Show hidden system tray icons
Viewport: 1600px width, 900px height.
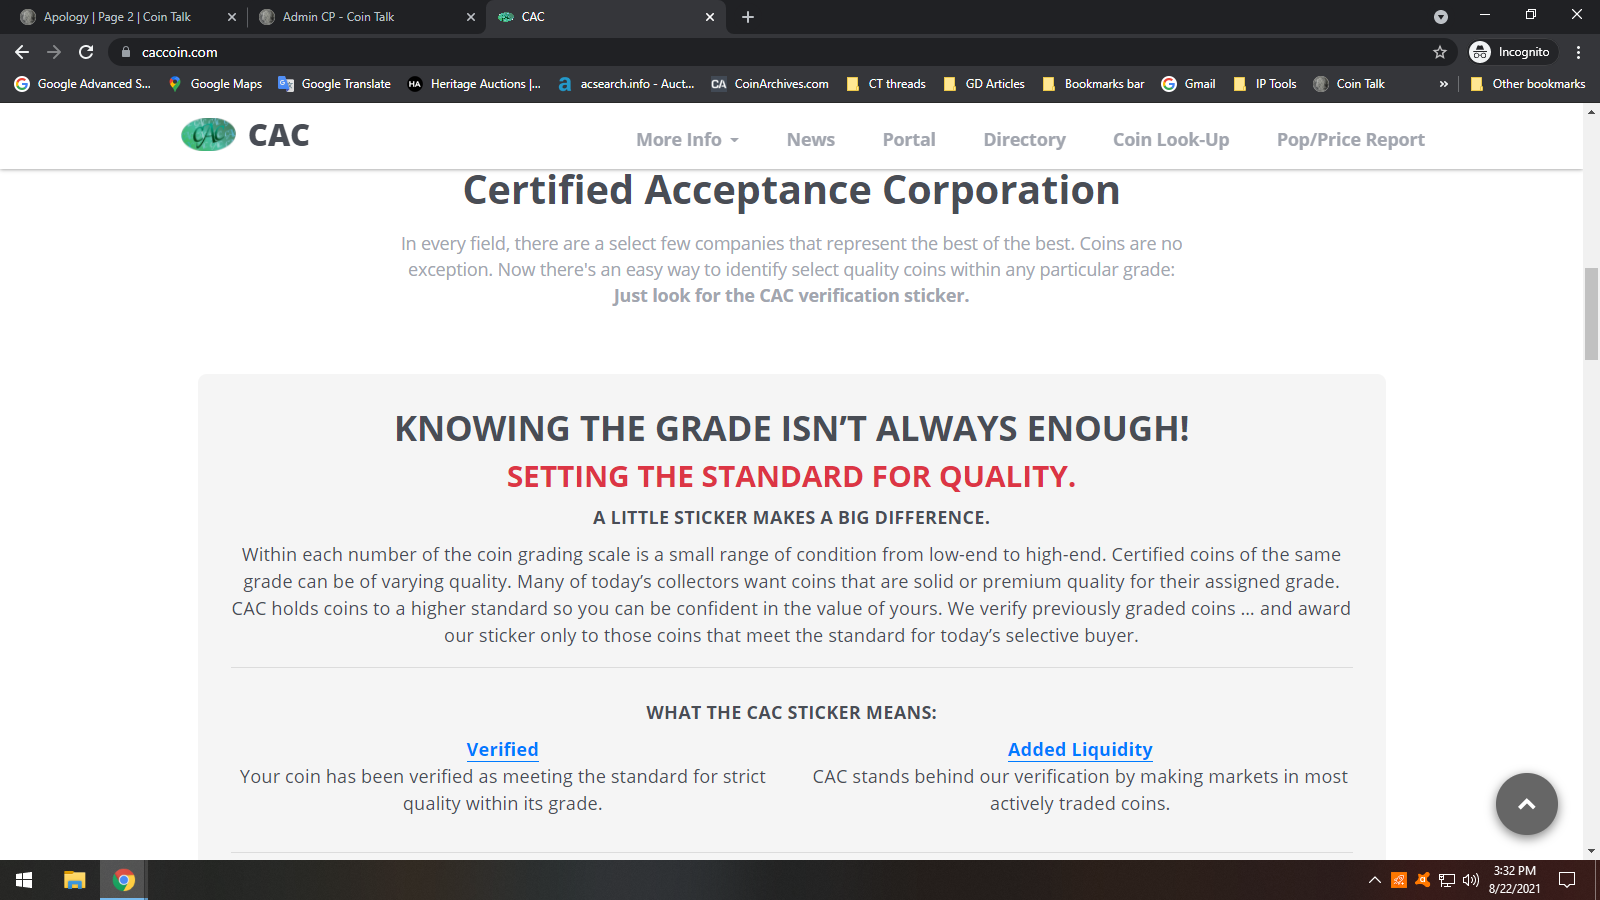pyautogui.click(x=1374, y=880)
